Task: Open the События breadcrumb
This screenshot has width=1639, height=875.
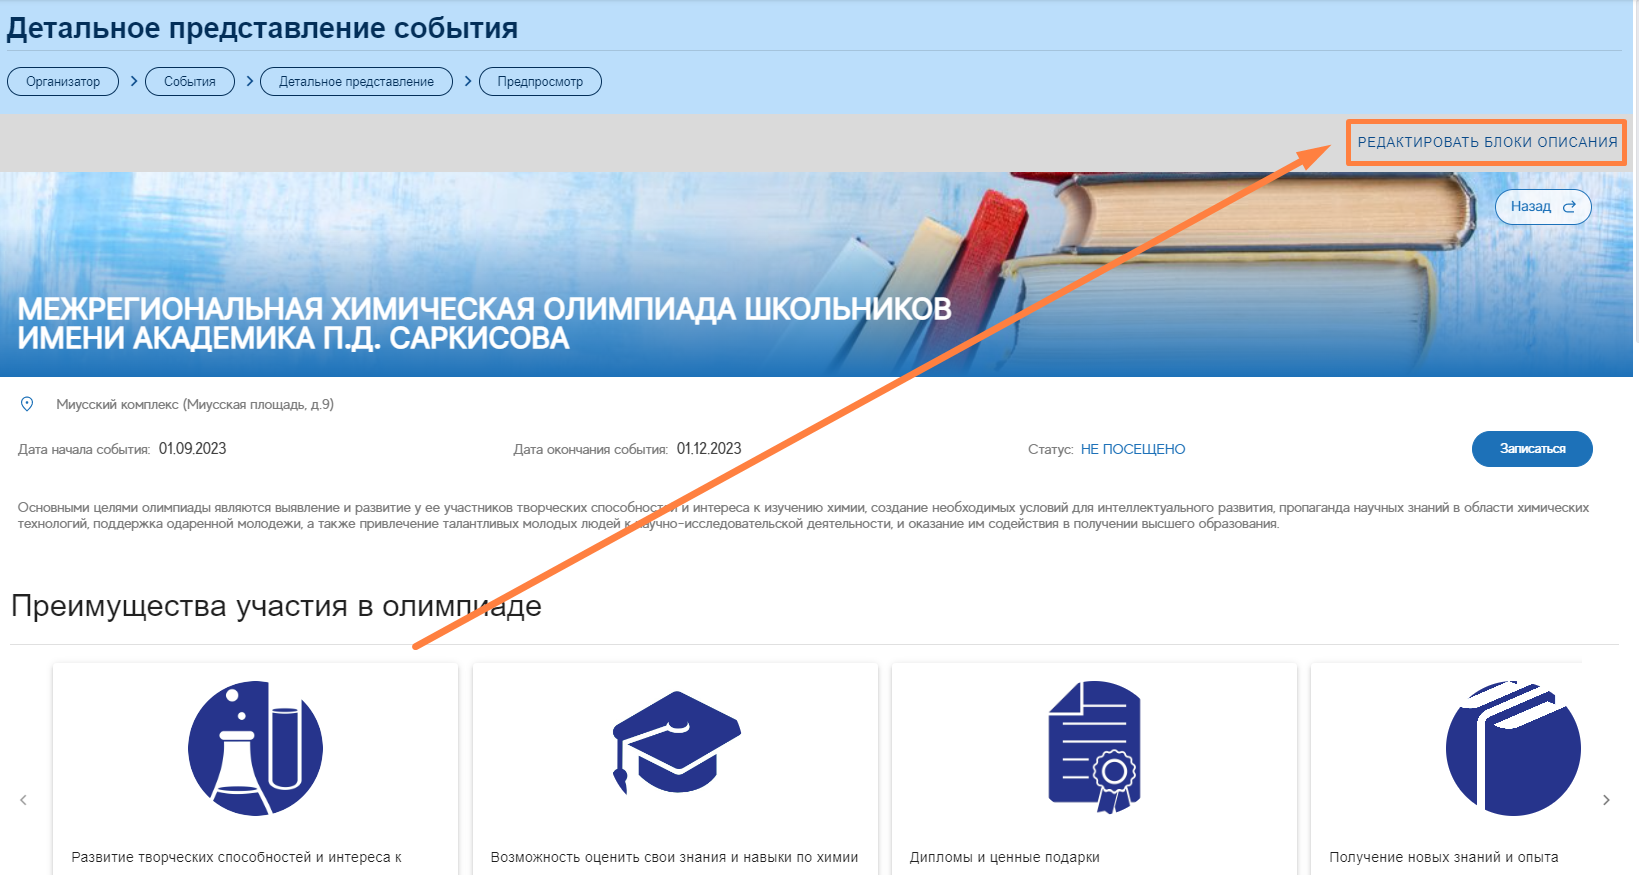Action: tap(190, 82)
